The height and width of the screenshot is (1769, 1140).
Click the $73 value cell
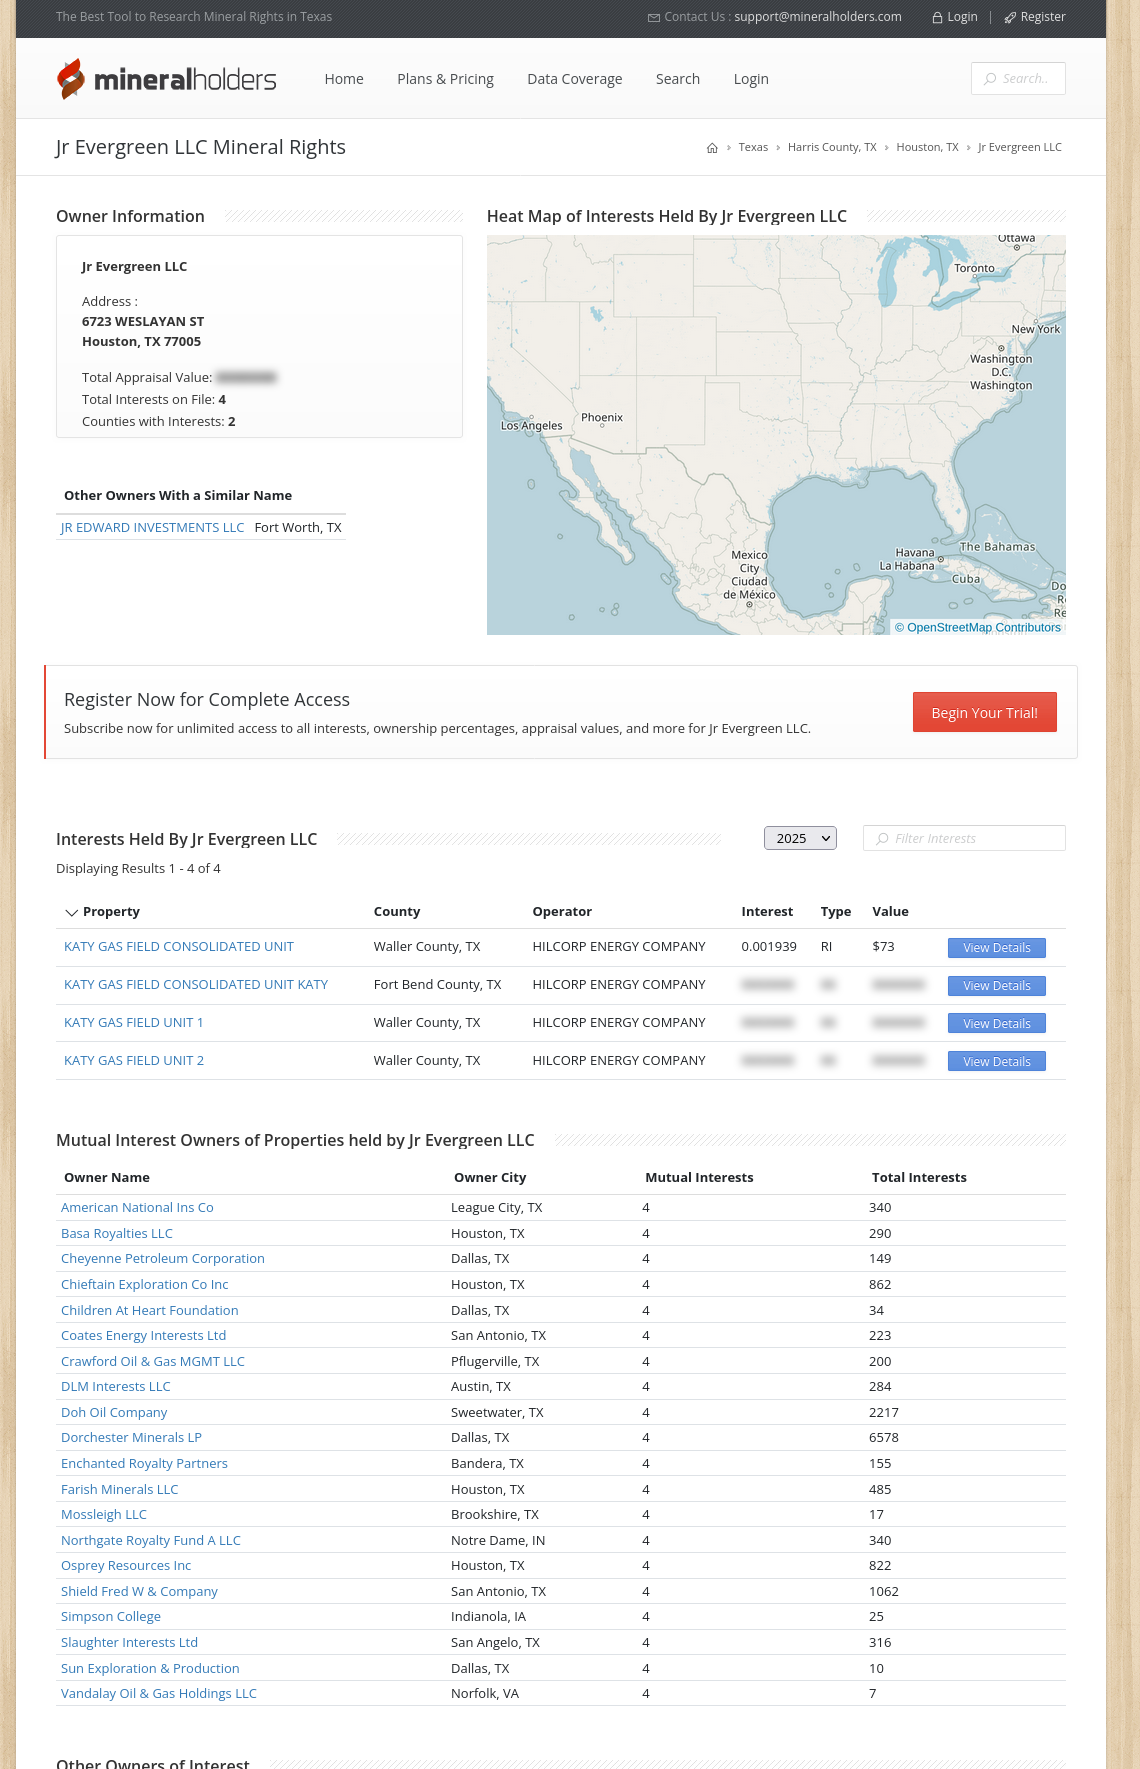click(883, 947)
